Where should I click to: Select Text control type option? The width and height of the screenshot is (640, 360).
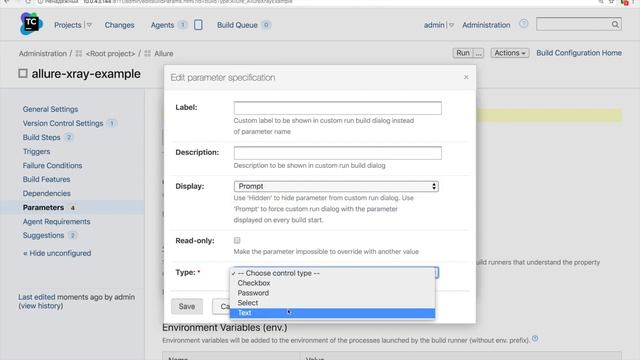coord(333,313)
